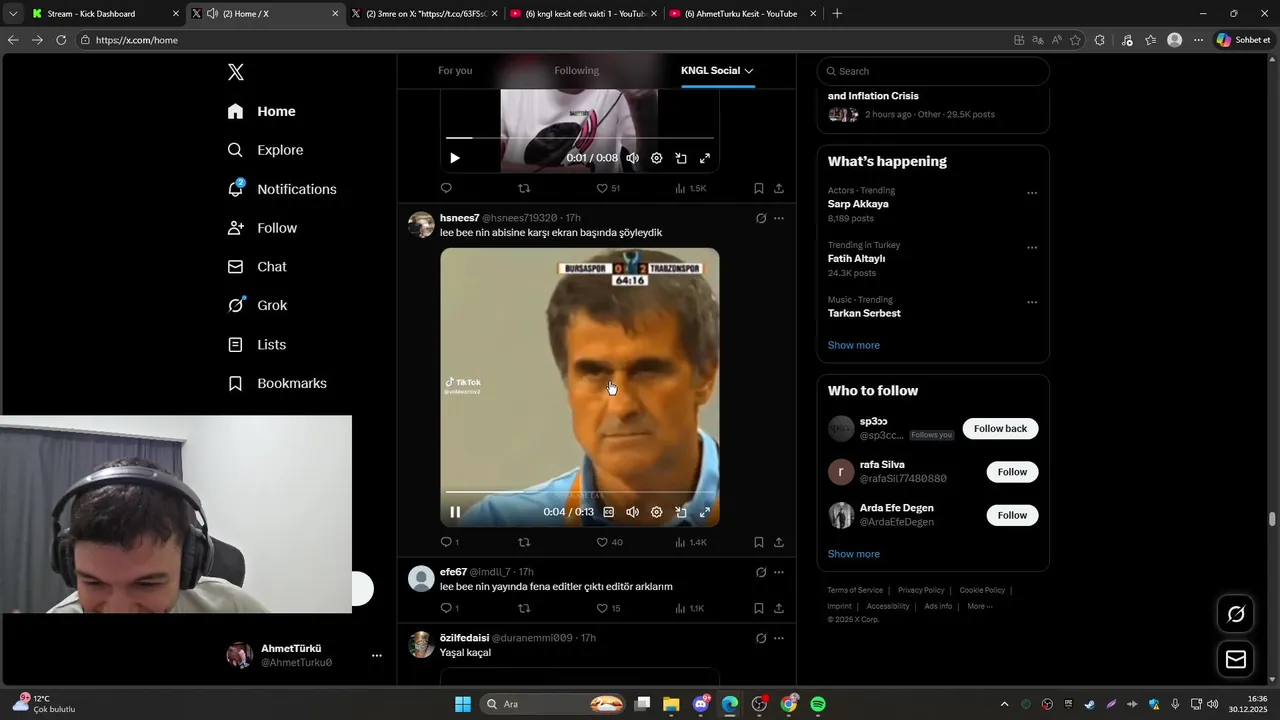Open Notifications bell in sidebar

281,189
